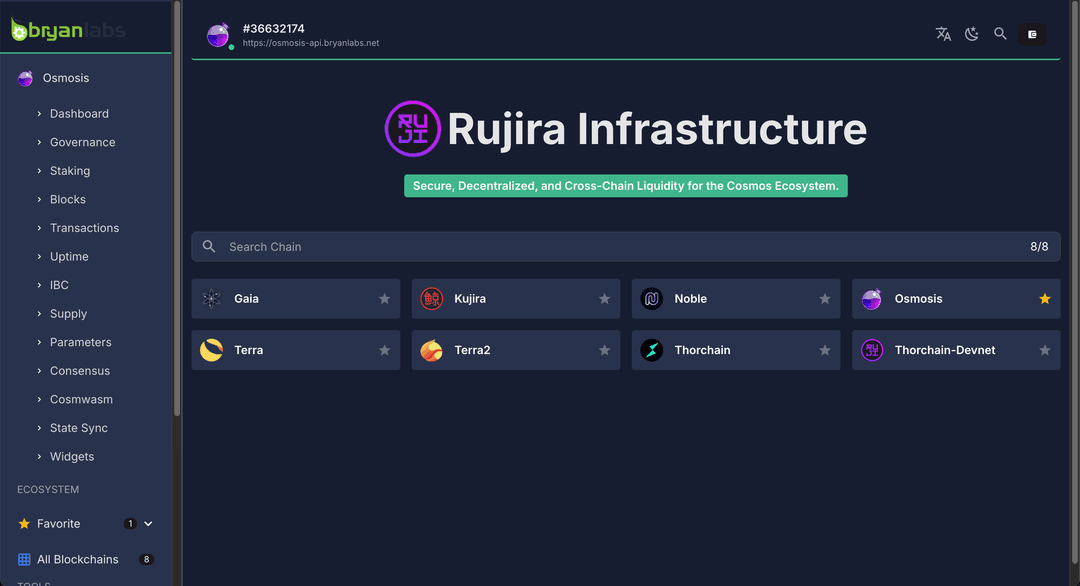
Task: Favorite the Noble chain star
Action: (x=824, y=298)
